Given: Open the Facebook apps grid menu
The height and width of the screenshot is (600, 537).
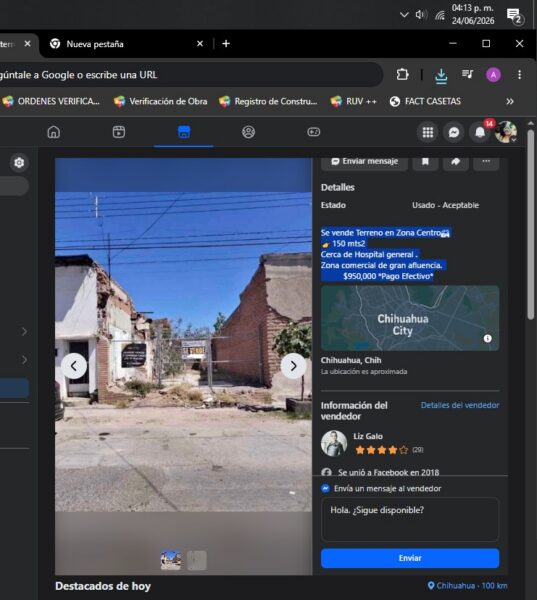Looking at the screenshot, I should (x=428, y=132).
